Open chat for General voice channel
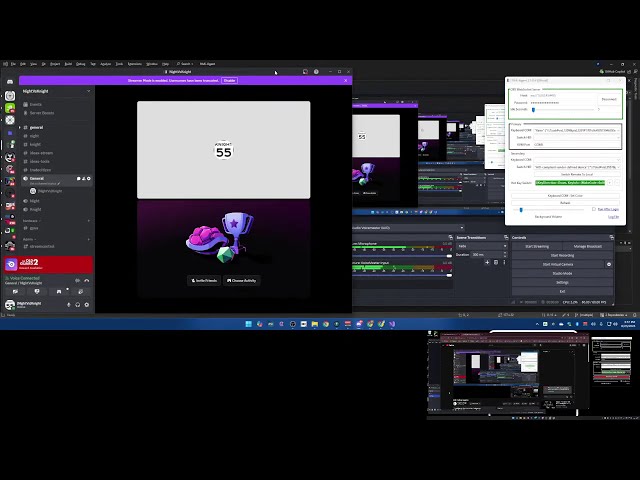The image size is (640, 480). click(x=78, y=178)
